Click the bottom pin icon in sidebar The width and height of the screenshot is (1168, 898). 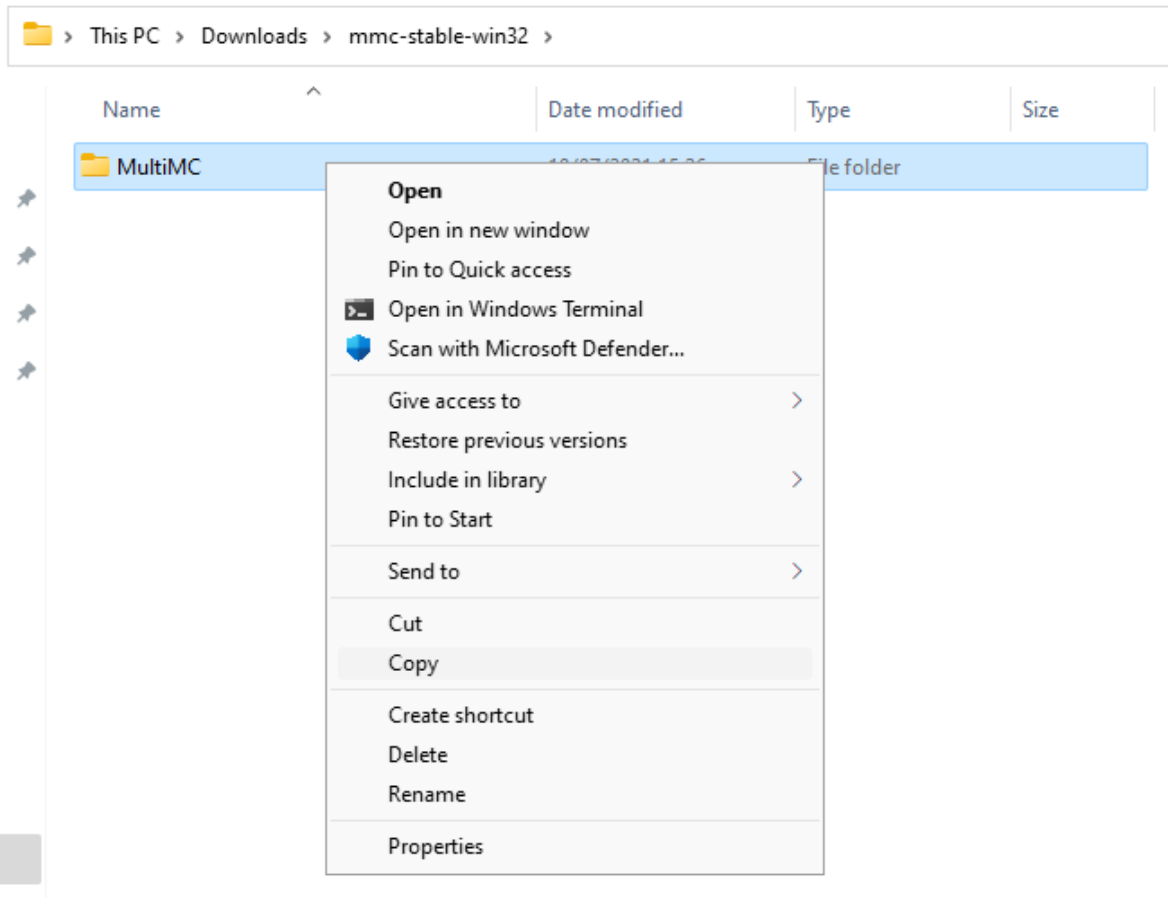(x=26, y=371)
